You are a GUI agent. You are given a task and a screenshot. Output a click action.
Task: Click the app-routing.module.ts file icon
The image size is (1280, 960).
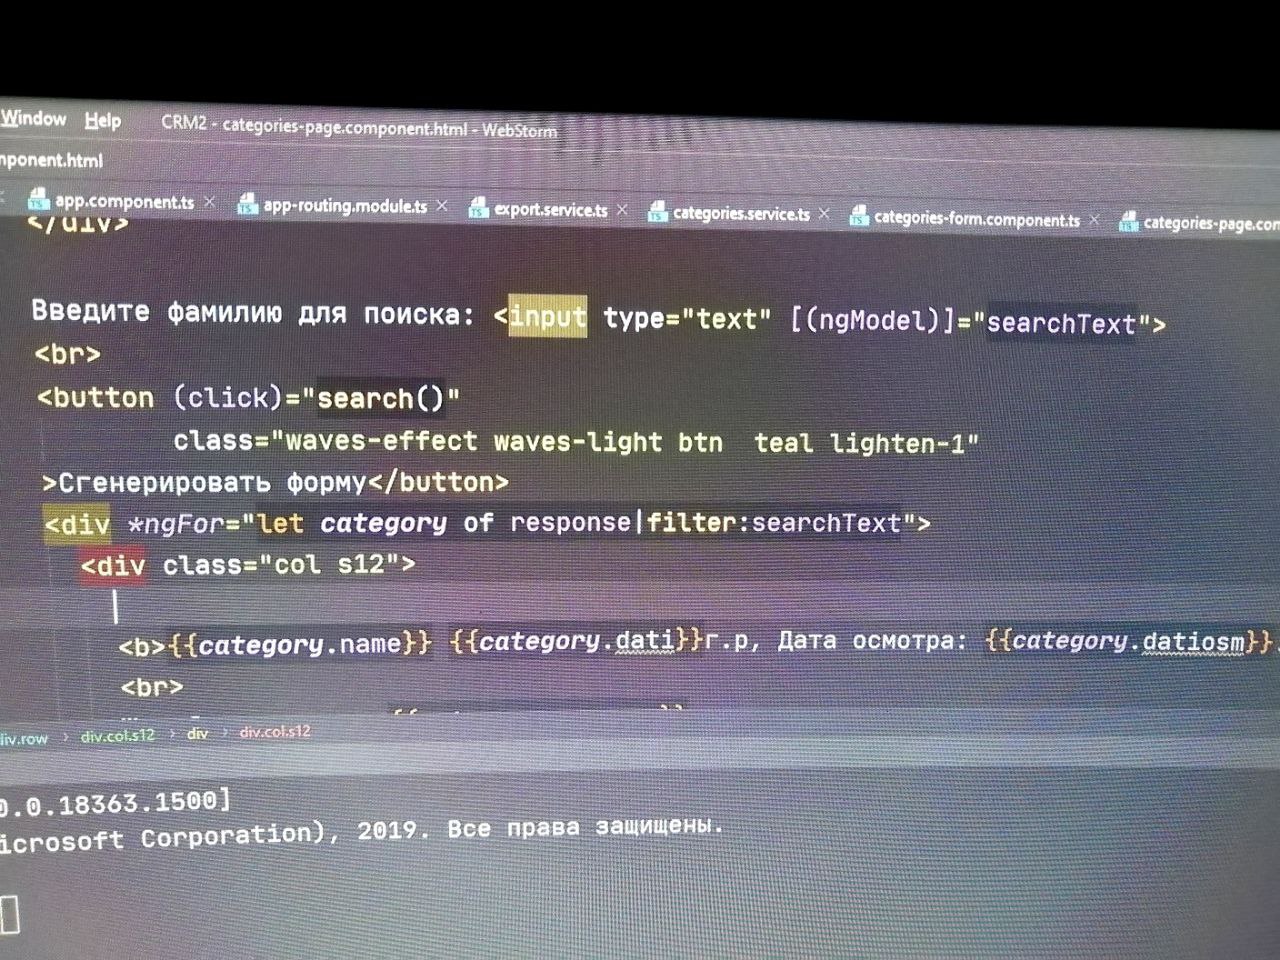coord(247,205)
